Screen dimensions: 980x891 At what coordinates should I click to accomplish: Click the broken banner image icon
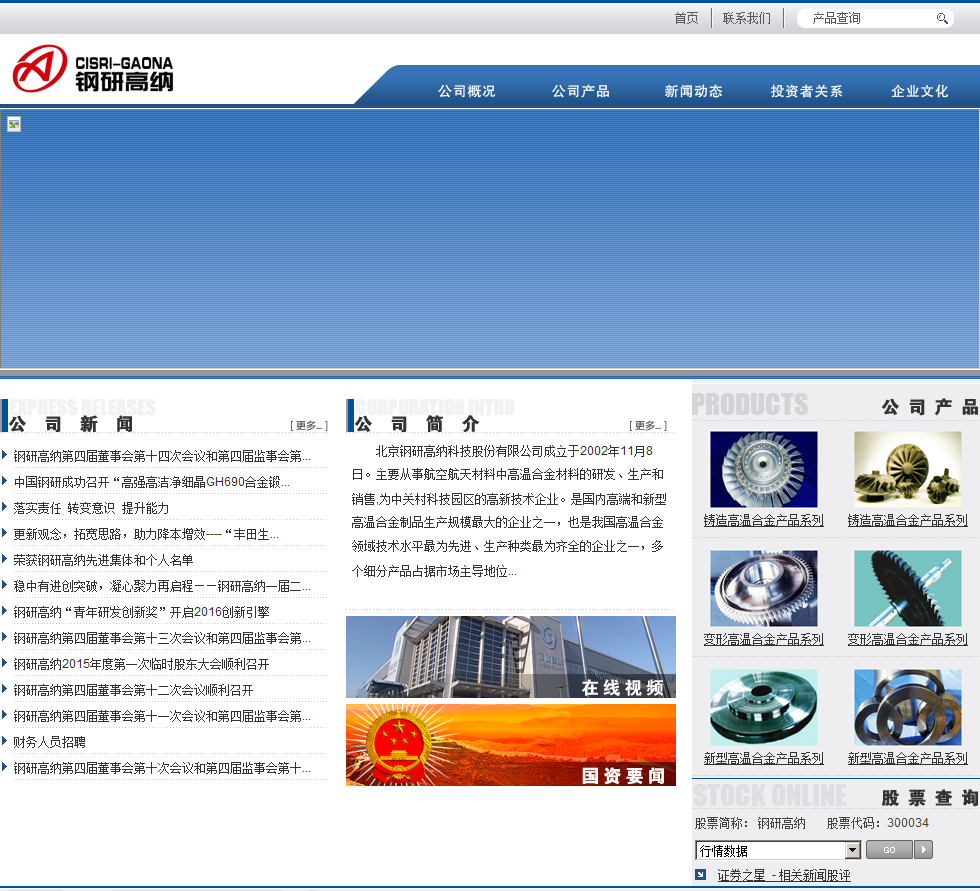[x=14, y=124]
